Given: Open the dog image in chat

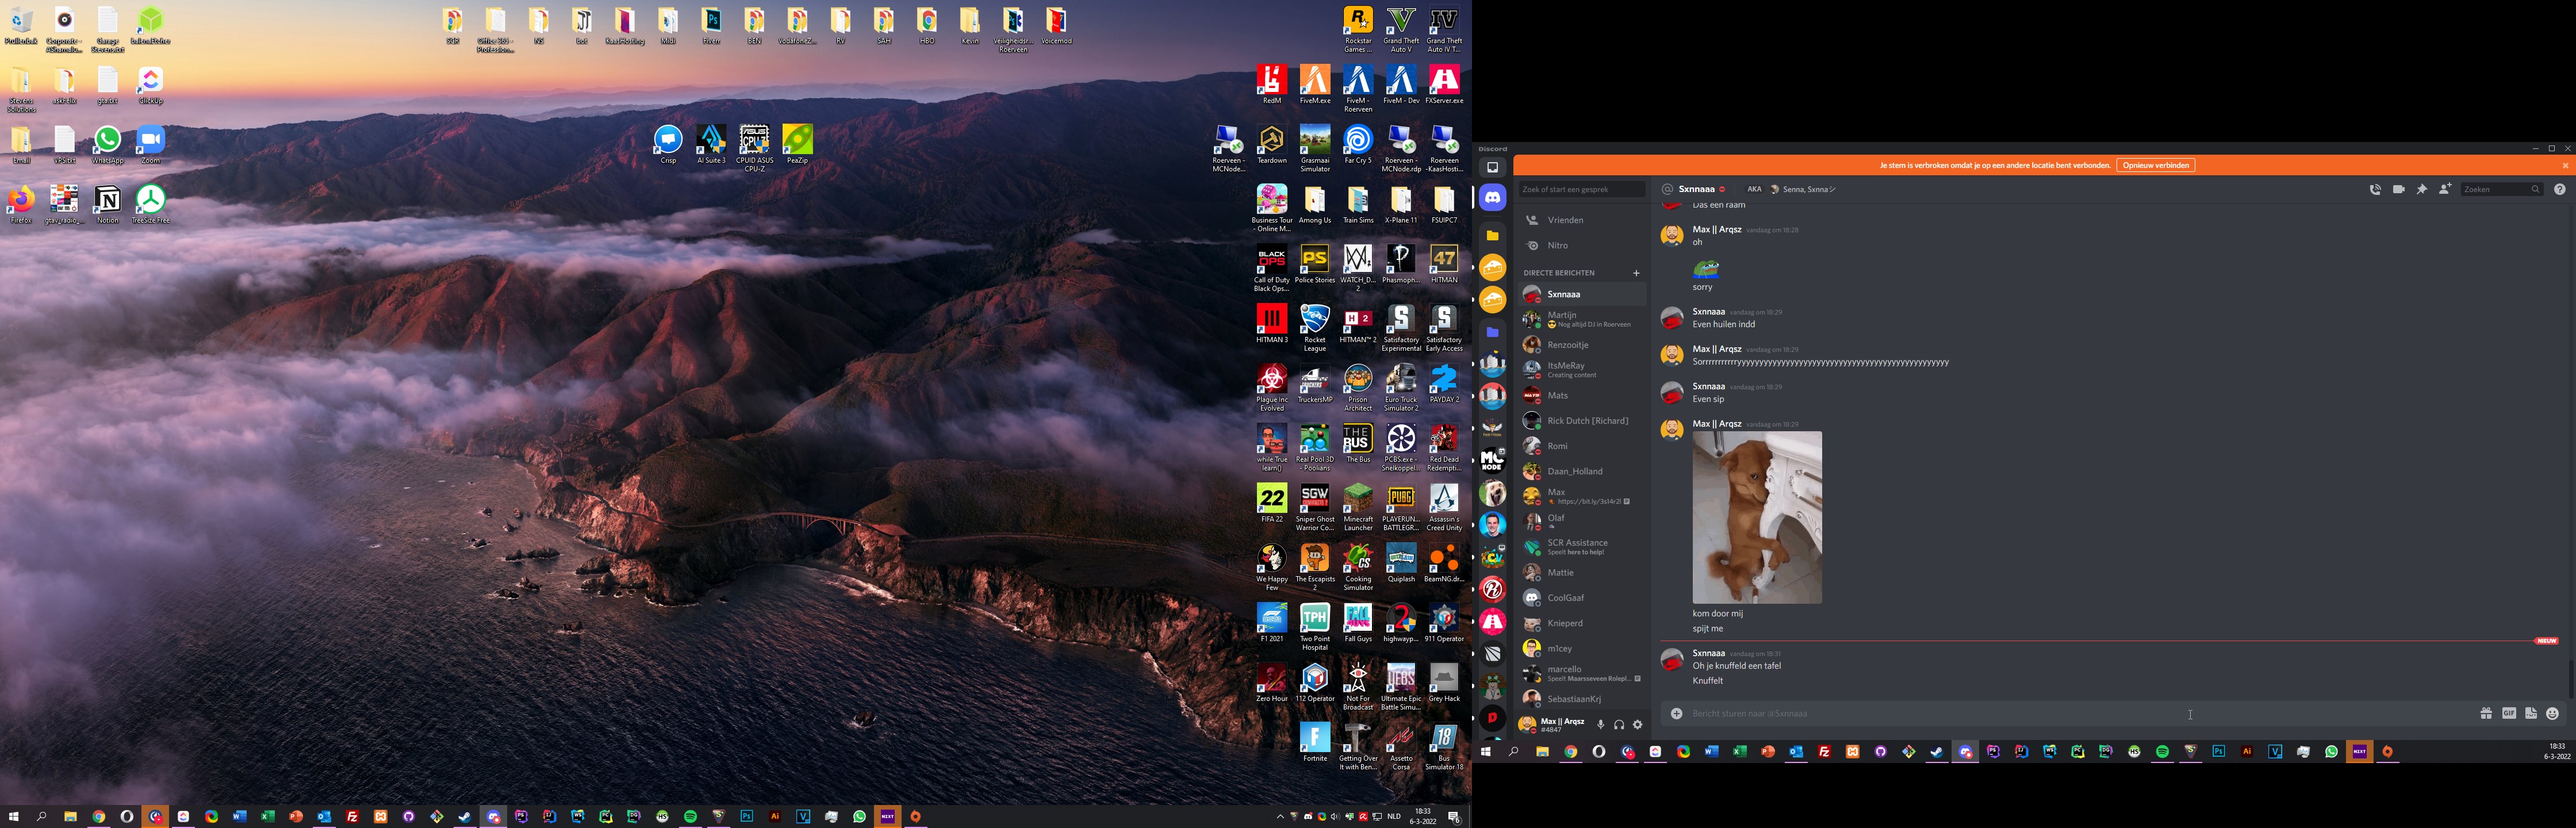Looking at the screenshot, I should 1756,517.
